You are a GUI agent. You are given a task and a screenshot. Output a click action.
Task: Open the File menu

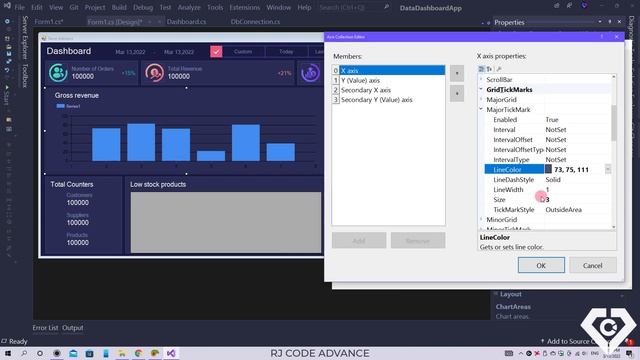[20, 7]
